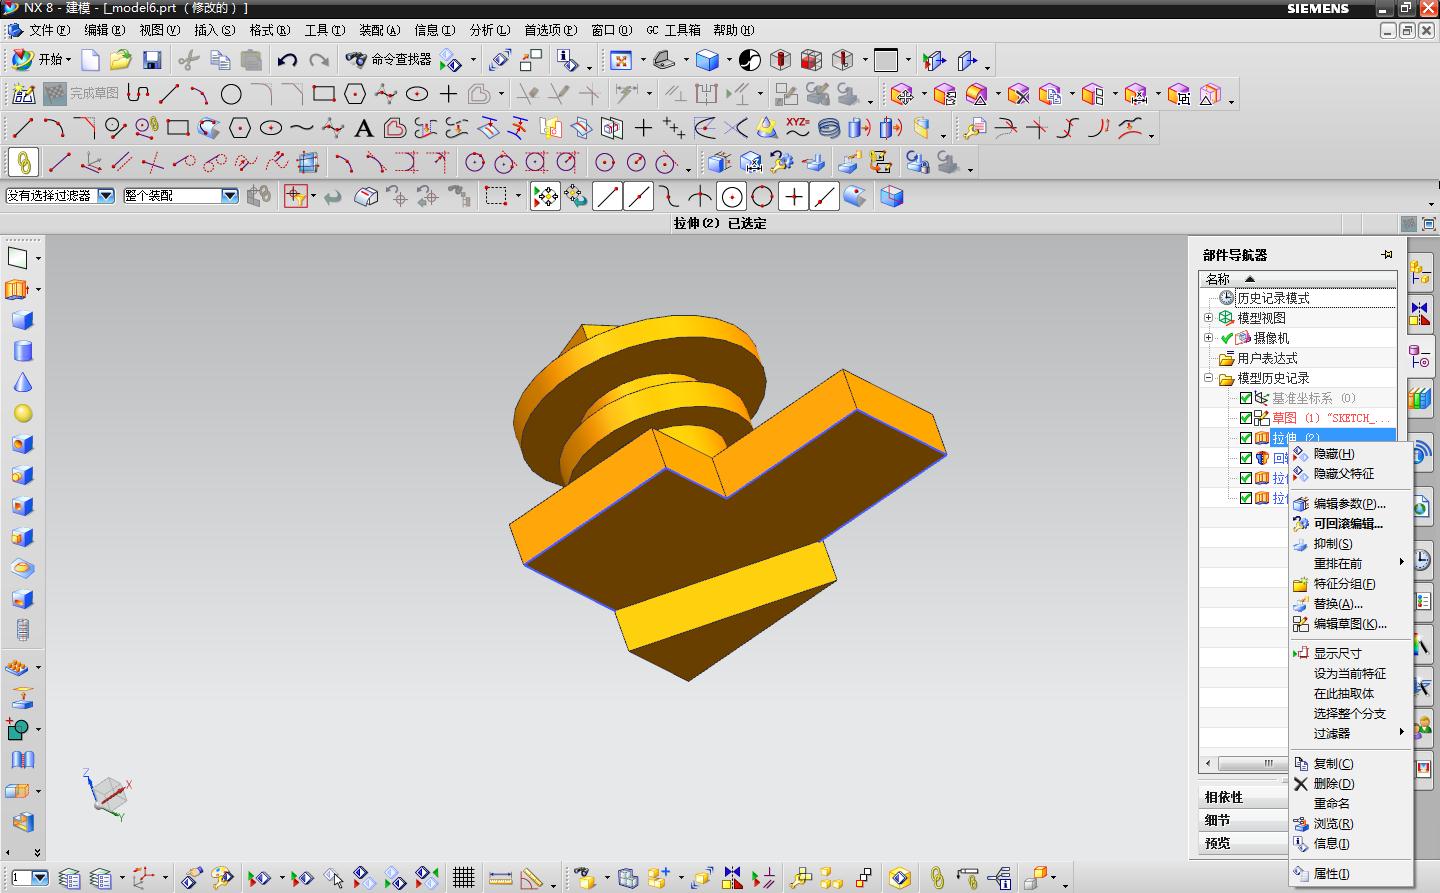Open the 开始 start dropdown
This screenshot has height=893, width=1440.
[x=41, y=60]
